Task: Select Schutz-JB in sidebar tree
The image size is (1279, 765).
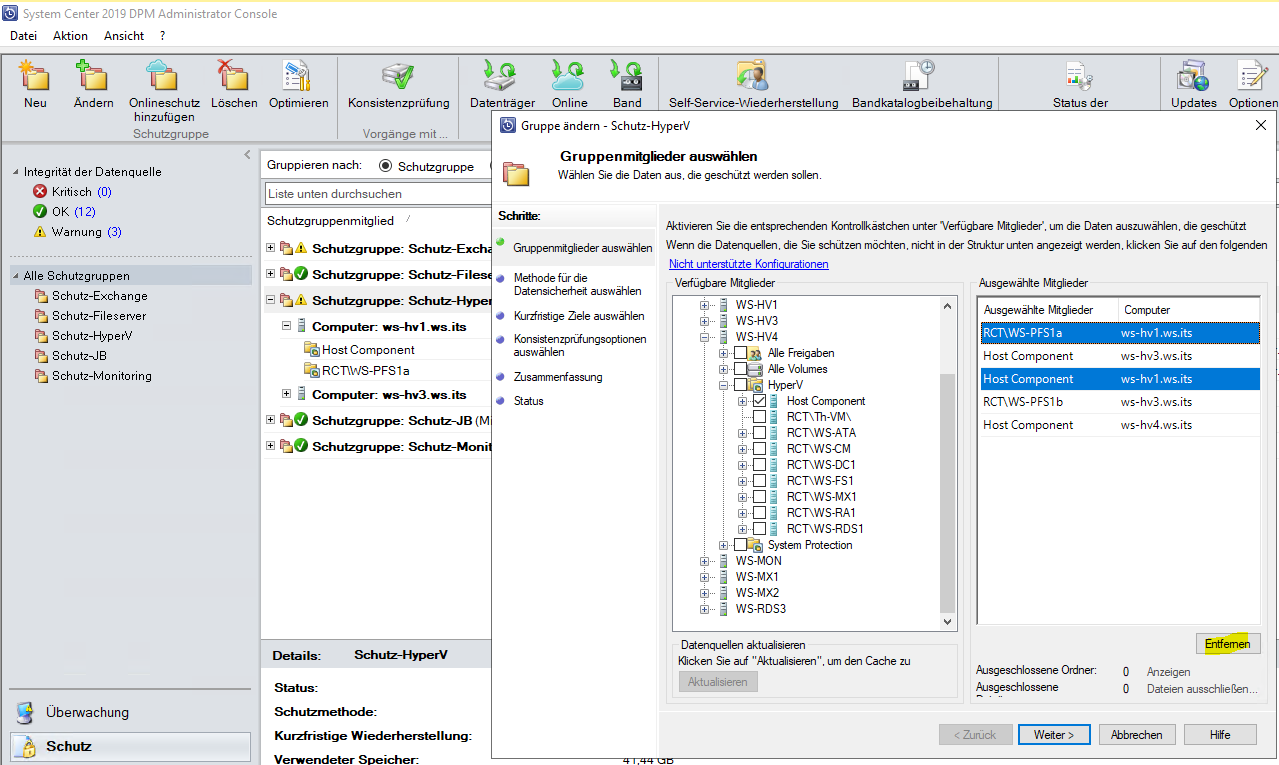Action: click(79, 356)
